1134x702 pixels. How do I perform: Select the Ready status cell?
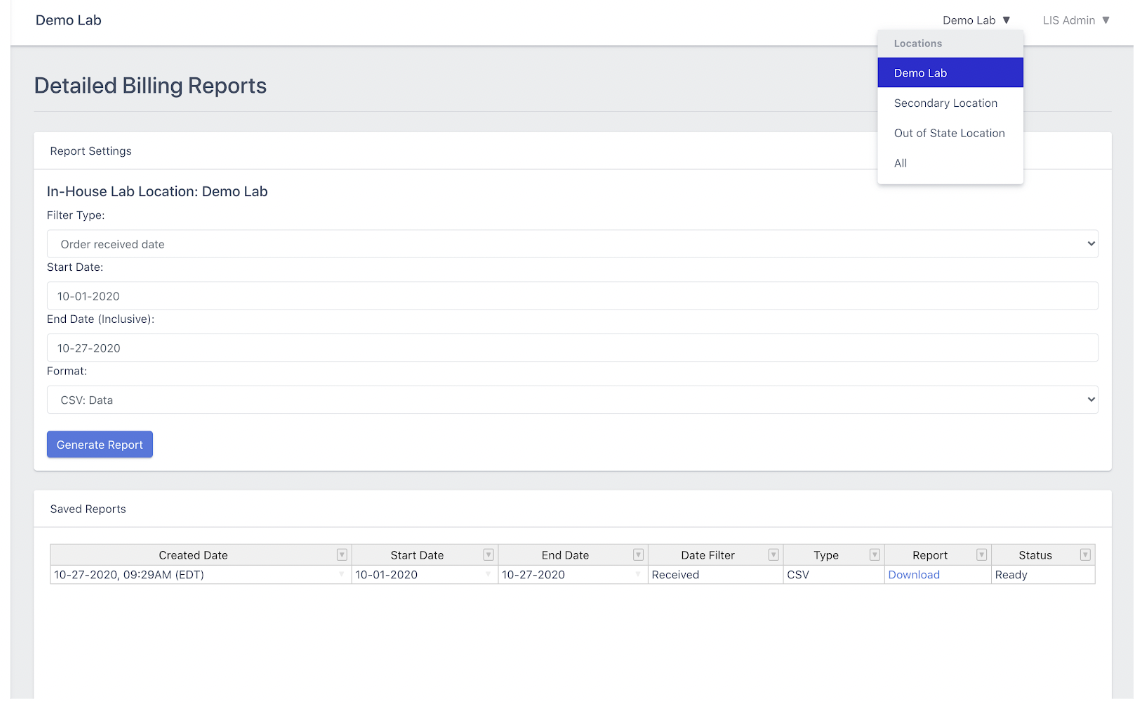click(1043, 575)
